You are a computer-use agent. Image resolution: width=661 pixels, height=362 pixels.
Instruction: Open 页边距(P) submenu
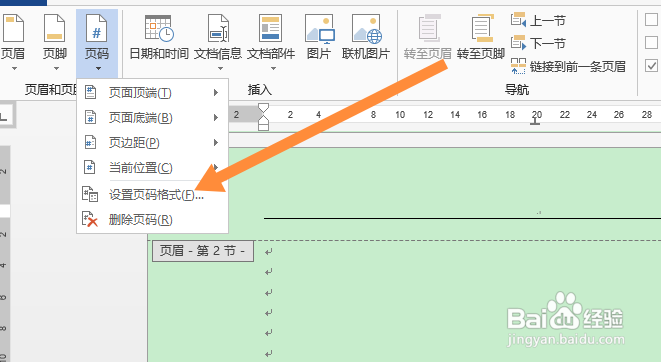point(153,142)
